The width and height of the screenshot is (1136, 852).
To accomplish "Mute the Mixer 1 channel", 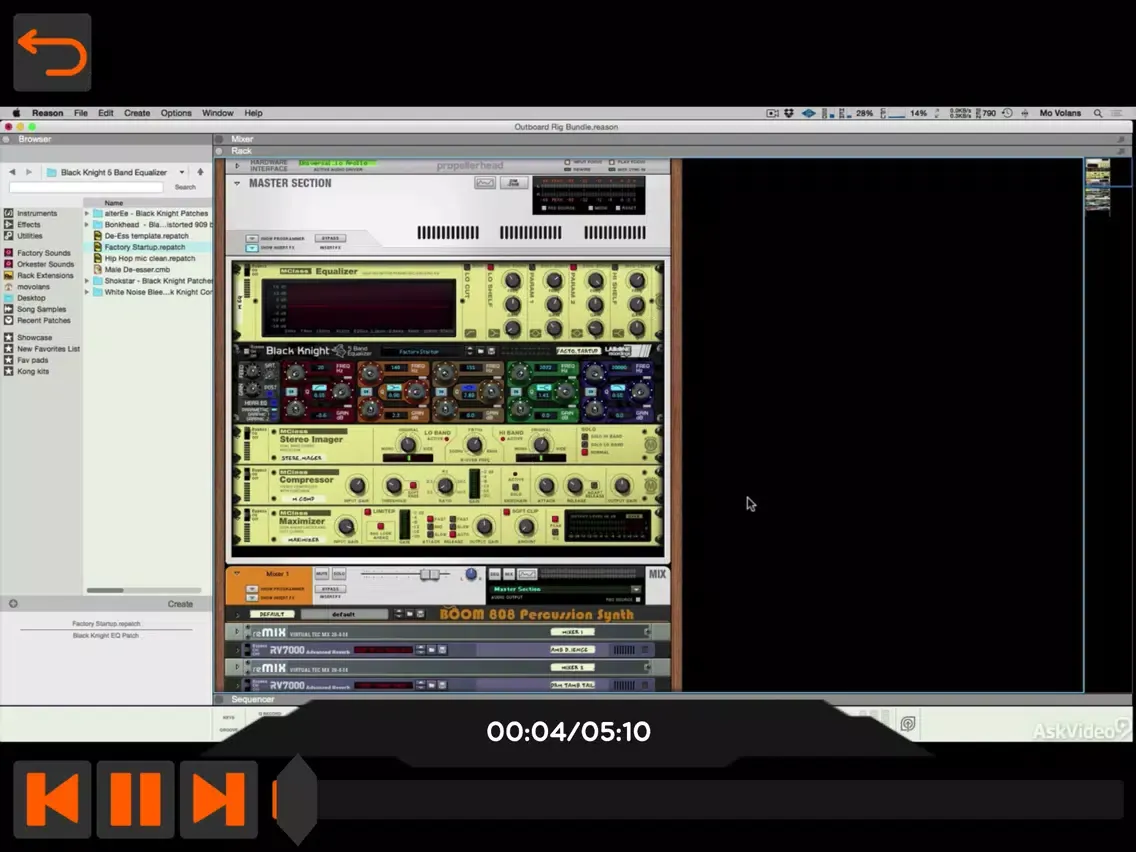I will (322, 574).
